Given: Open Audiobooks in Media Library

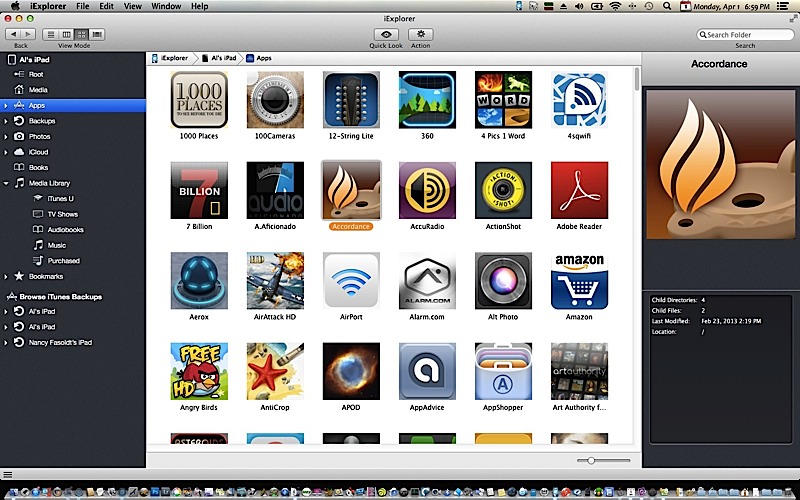Looking at the screenshot, I should point(65,230).
